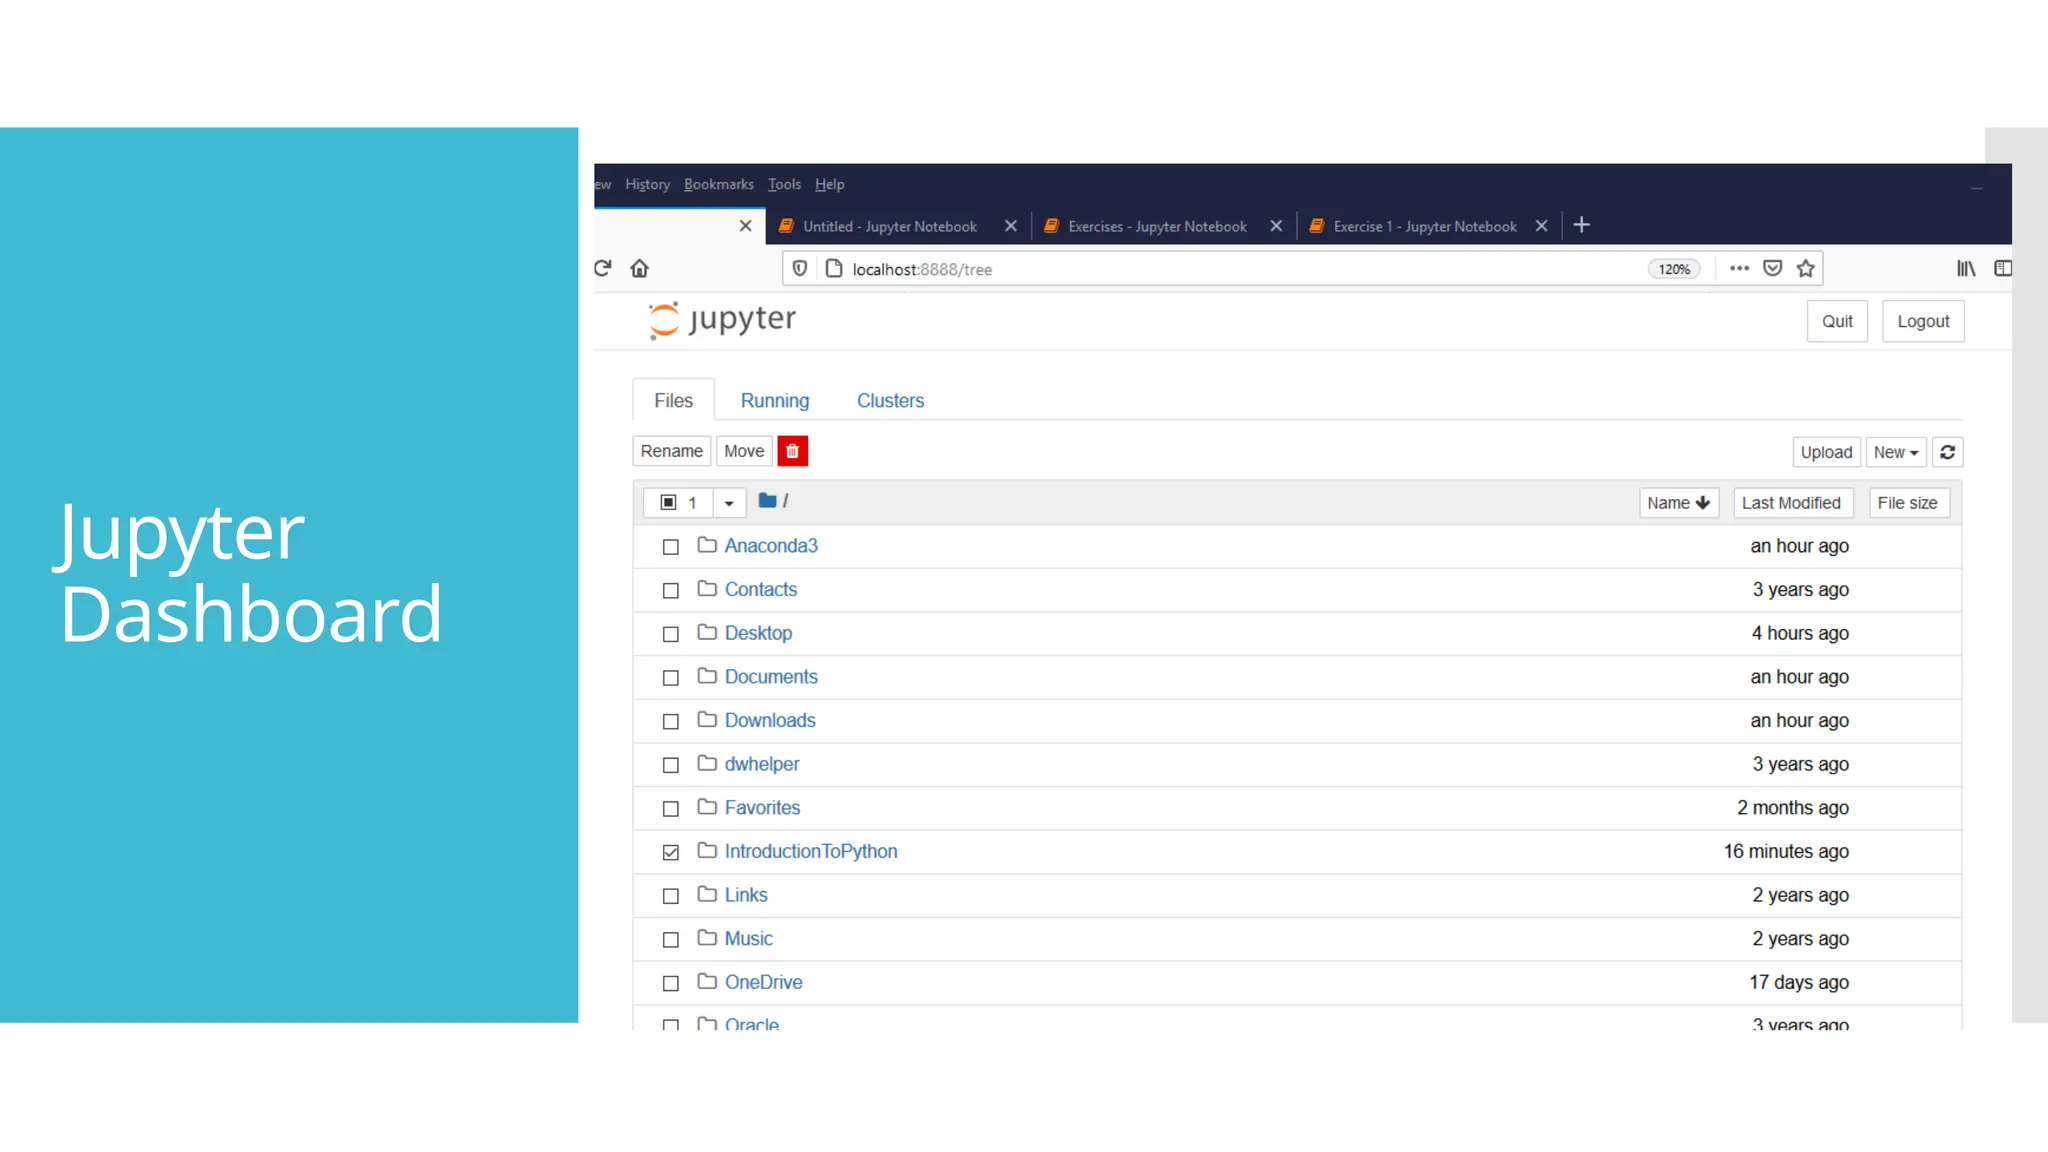Click the Rename button
Screen dimensions: 2048x1152
[672, 451]
